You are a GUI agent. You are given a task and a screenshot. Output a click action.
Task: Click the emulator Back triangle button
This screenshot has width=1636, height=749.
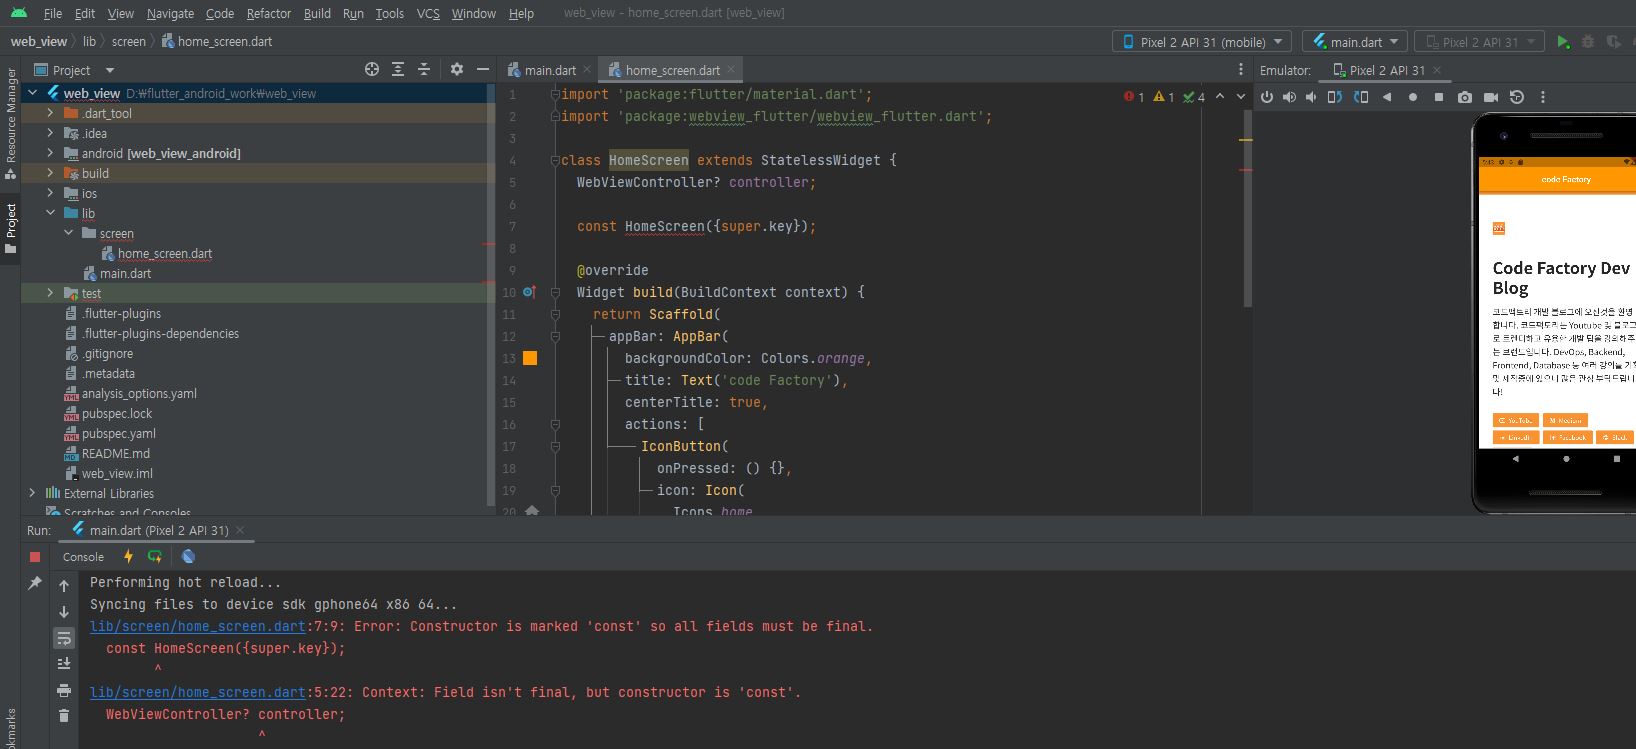coord(1387,97)
